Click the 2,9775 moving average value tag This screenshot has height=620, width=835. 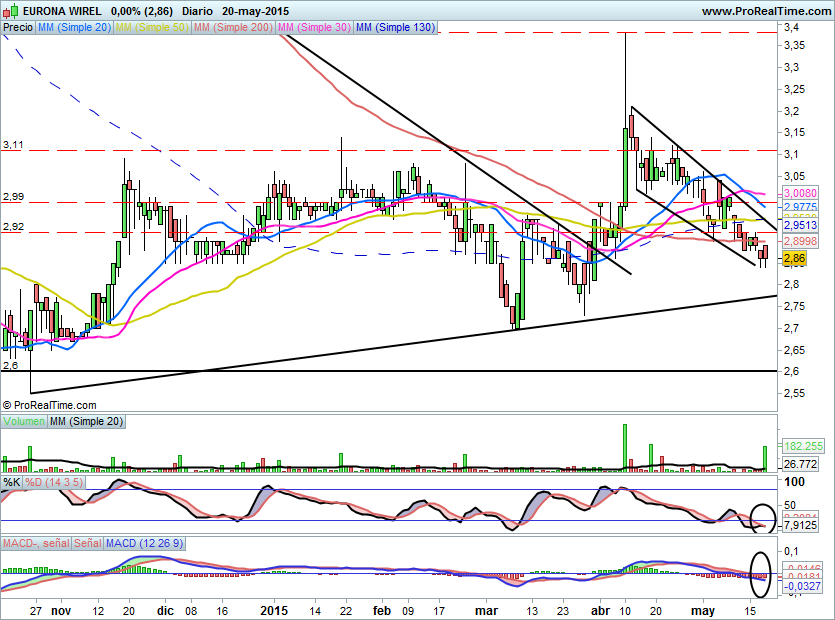click(800, 207)
